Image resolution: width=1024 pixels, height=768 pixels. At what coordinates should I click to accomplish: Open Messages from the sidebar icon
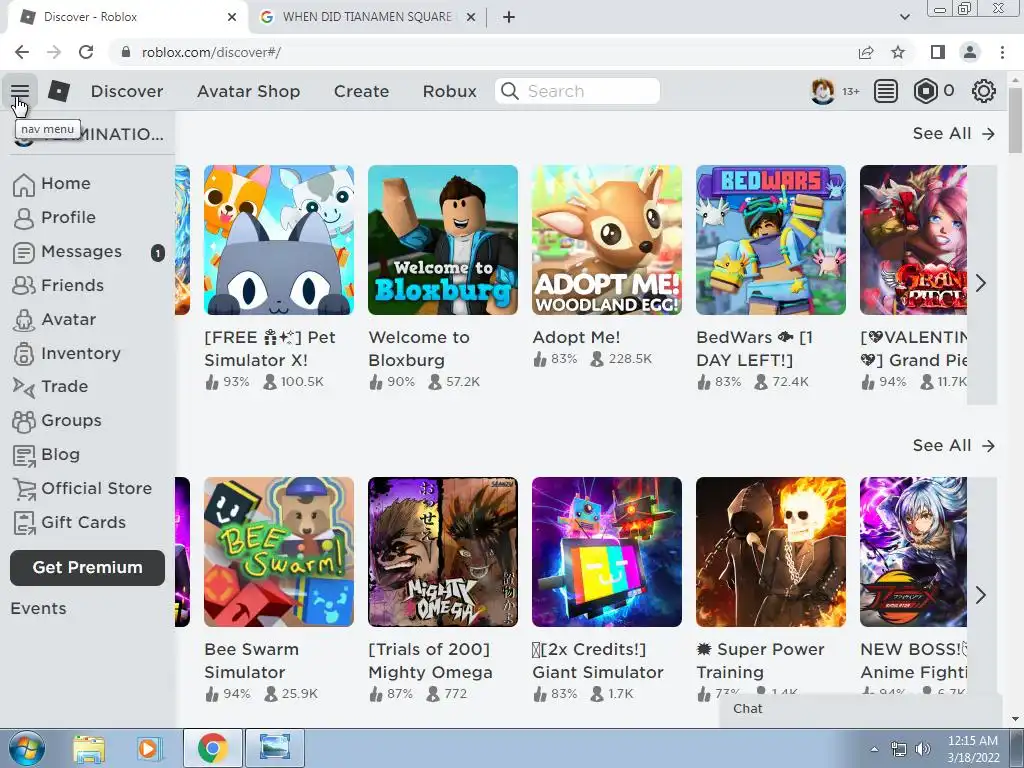tap(24, 252)
